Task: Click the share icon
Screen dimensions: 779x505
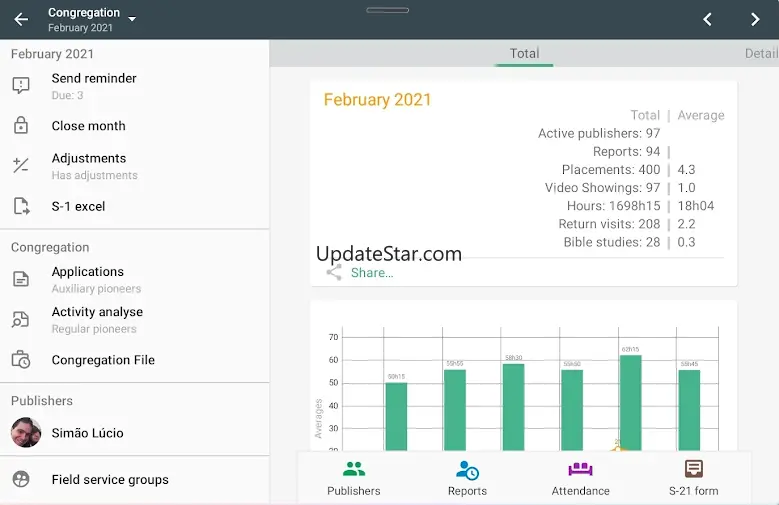Action: pyautogui.click(x=334, y=272)
